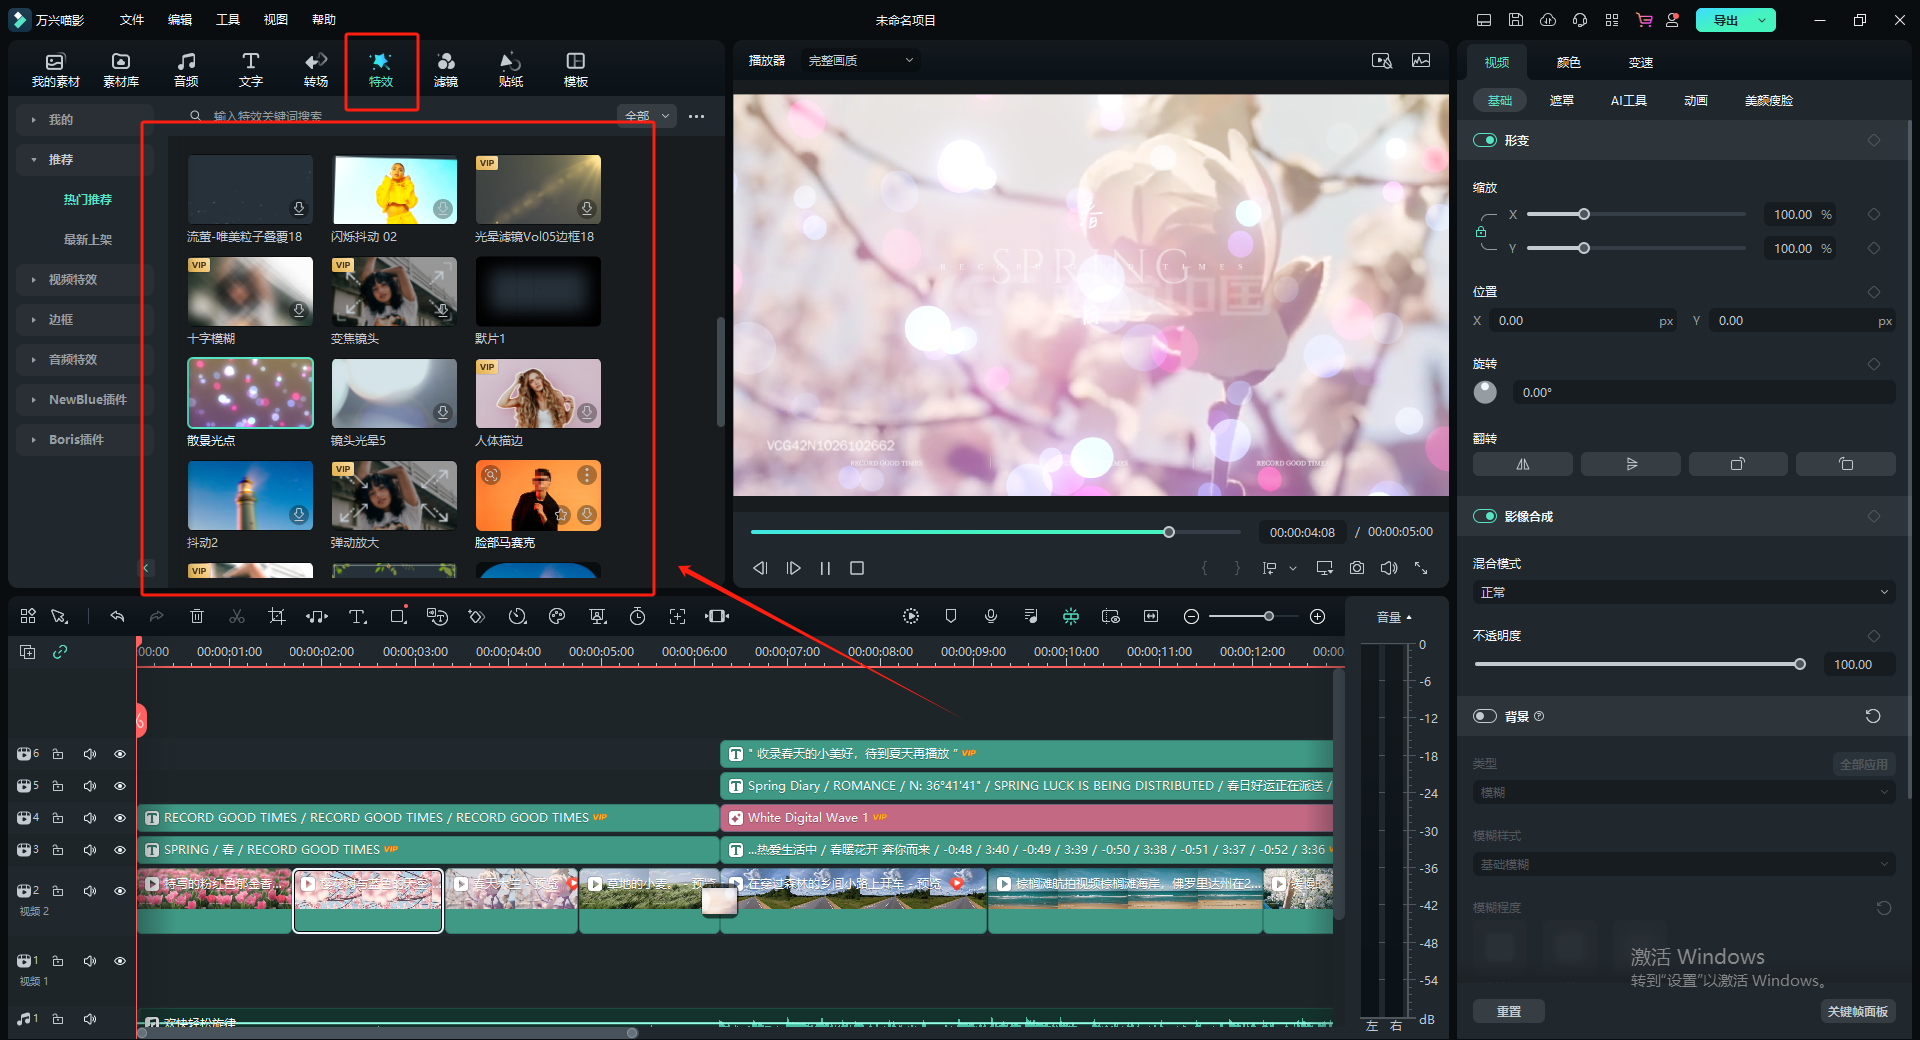The height and width of the screenshot is (1040, 1920).
Task: Click the undo arrow in timeline toolbar
Action: 117,617
